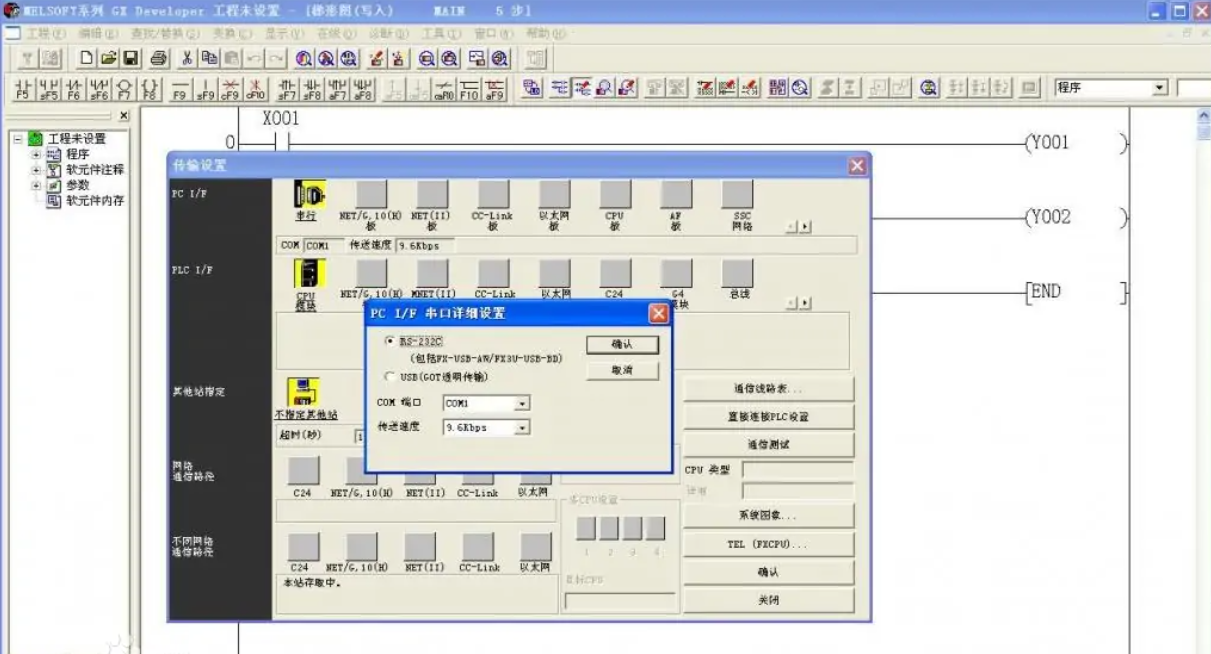Click the draw line F10 icon
The width and height of the screenshot is (1211, 654).
(468, 89)
